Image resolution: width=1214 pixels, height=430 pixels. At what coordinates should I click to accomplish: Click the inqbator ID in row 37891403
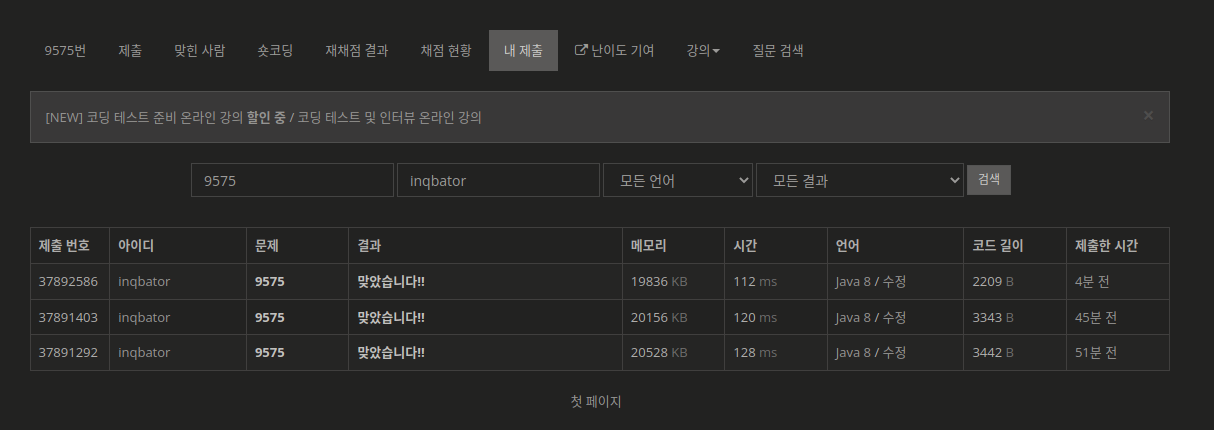(x=144, y=318)
